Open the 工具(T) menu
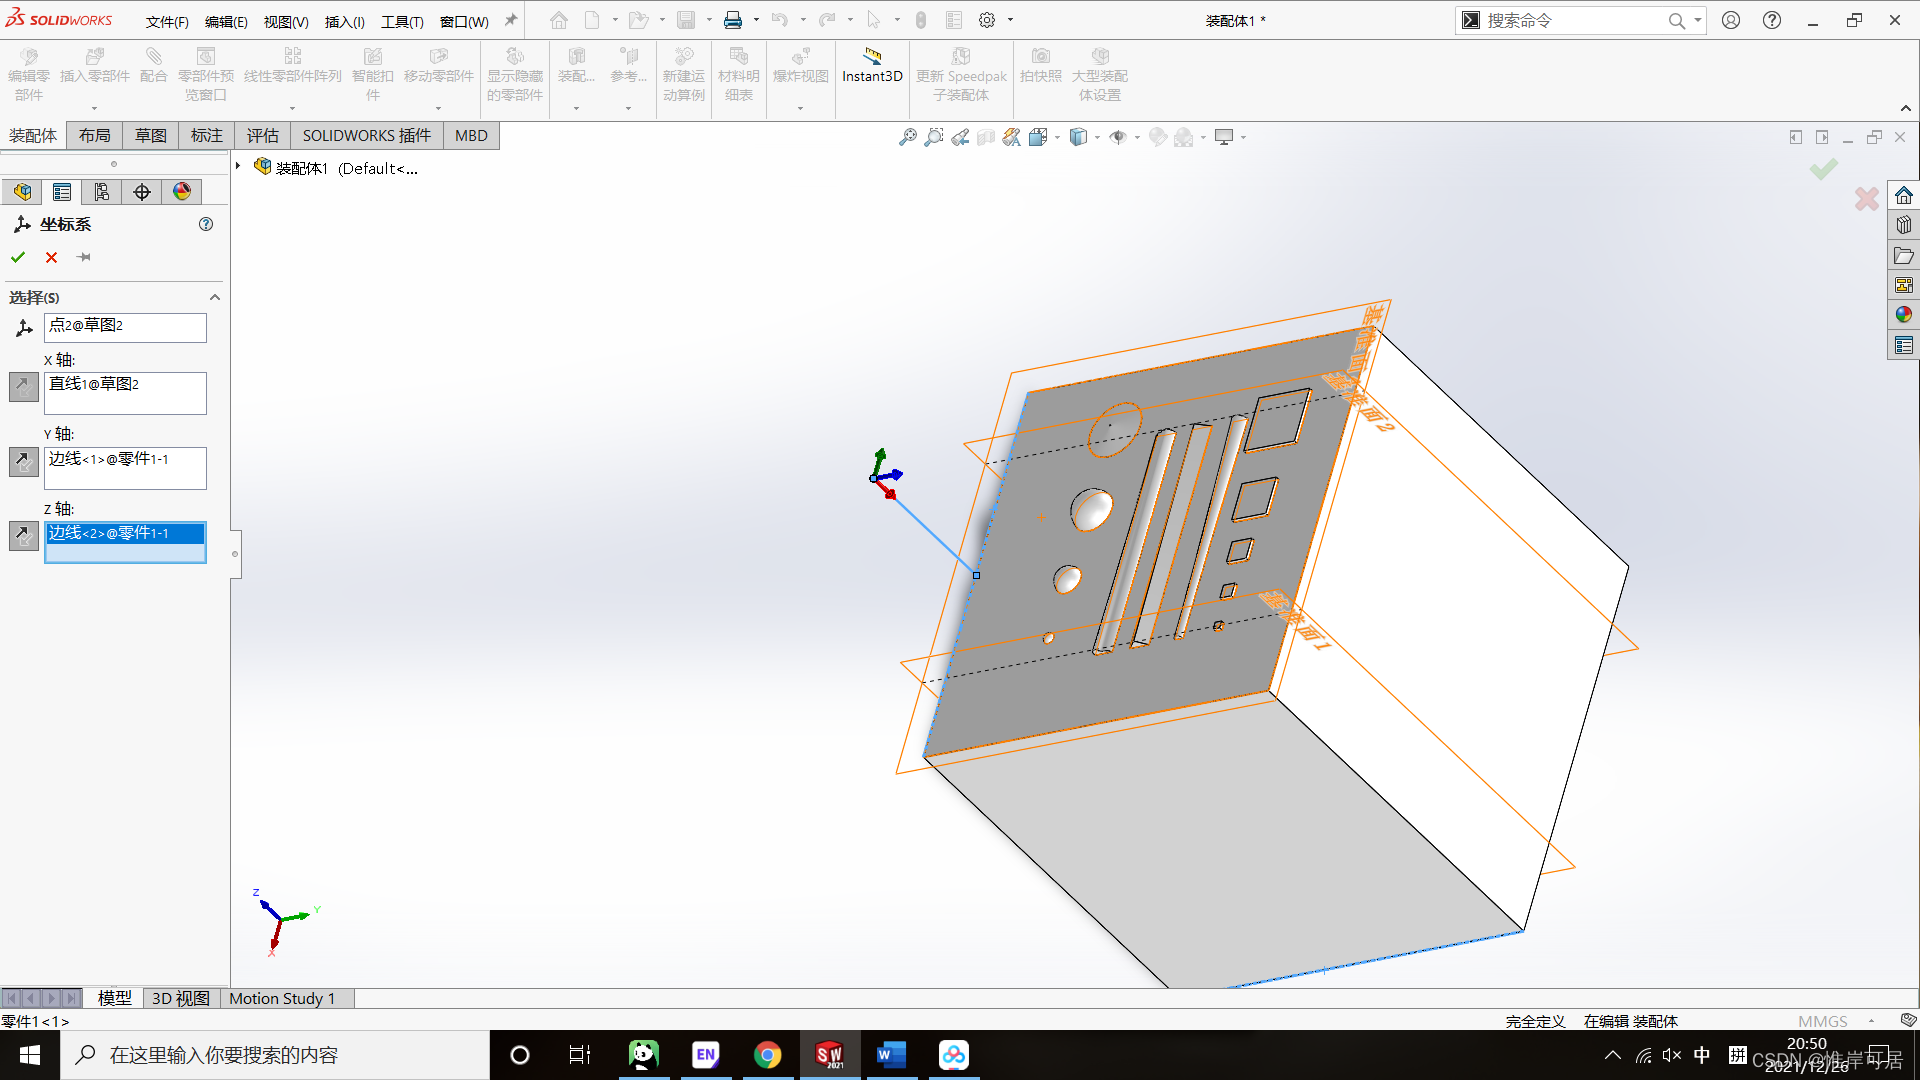 [402, 21]
